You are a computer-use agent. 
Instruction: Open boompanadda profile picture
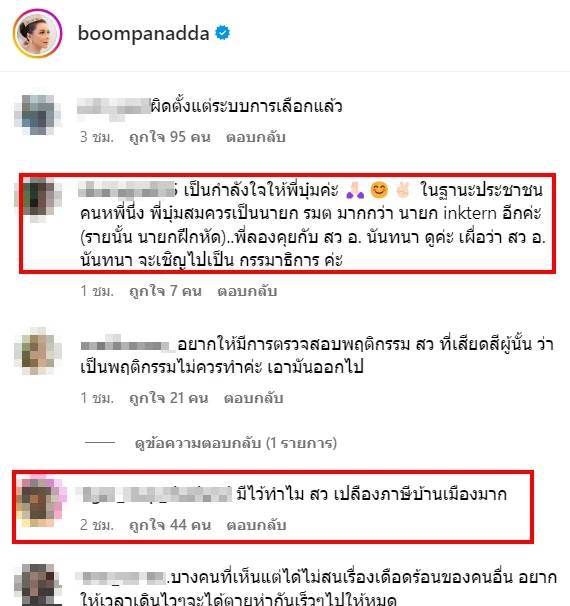click(37, 33)
